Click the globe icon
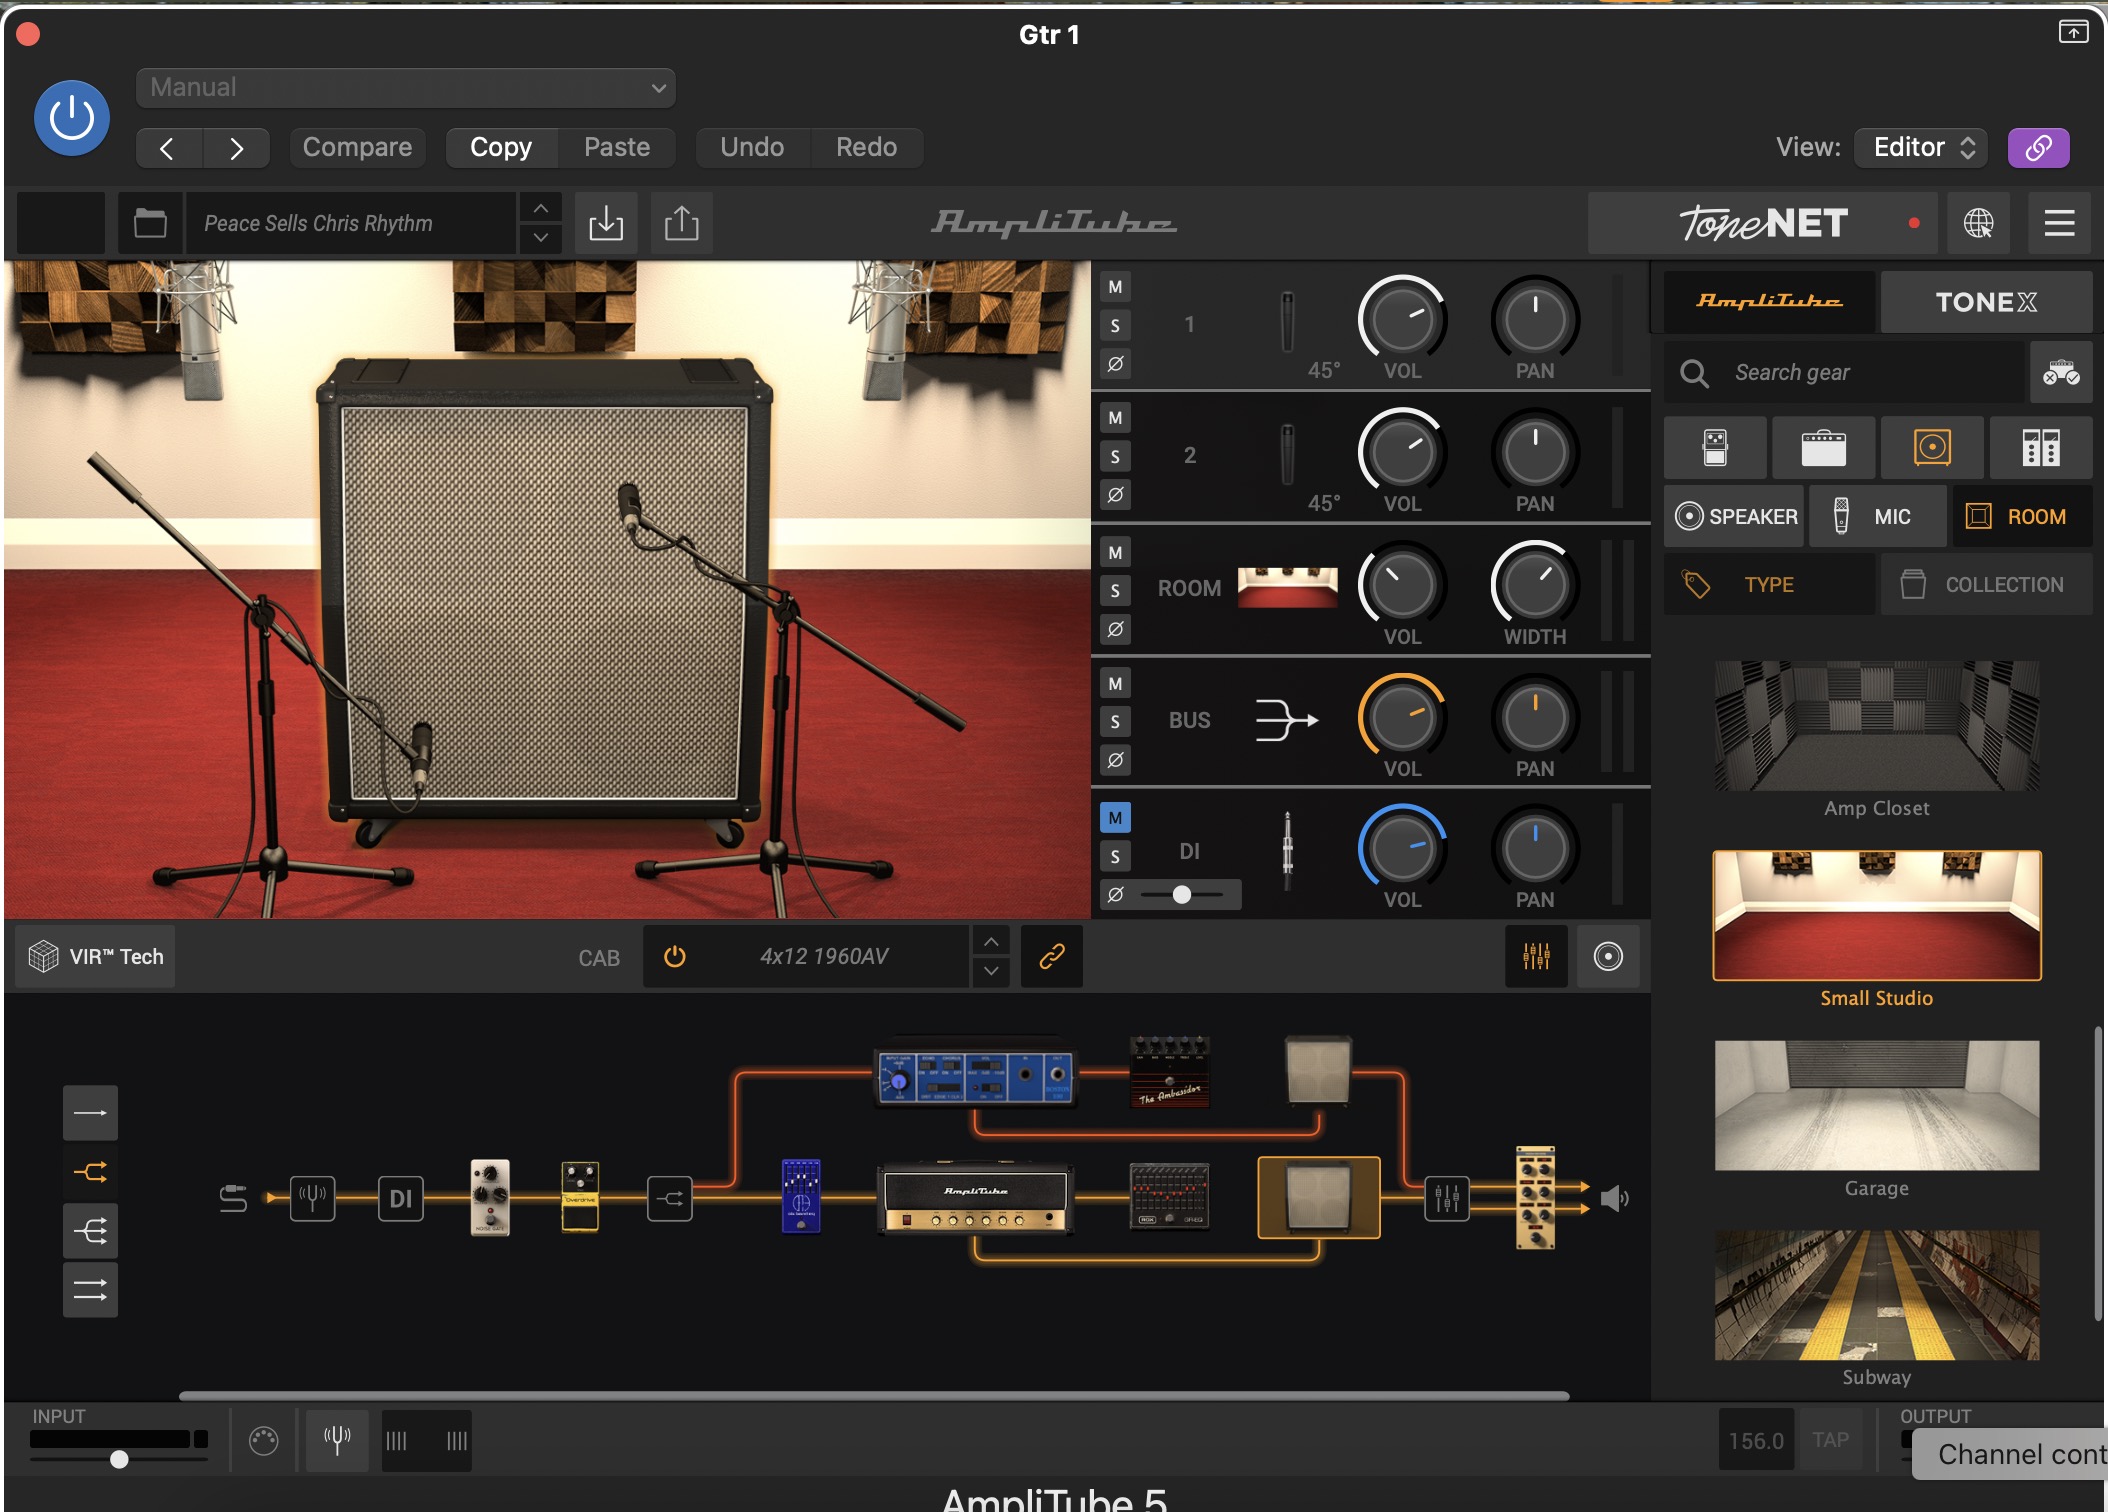The width and height of the screenshot is (2108, 1512). point(1978,223)
